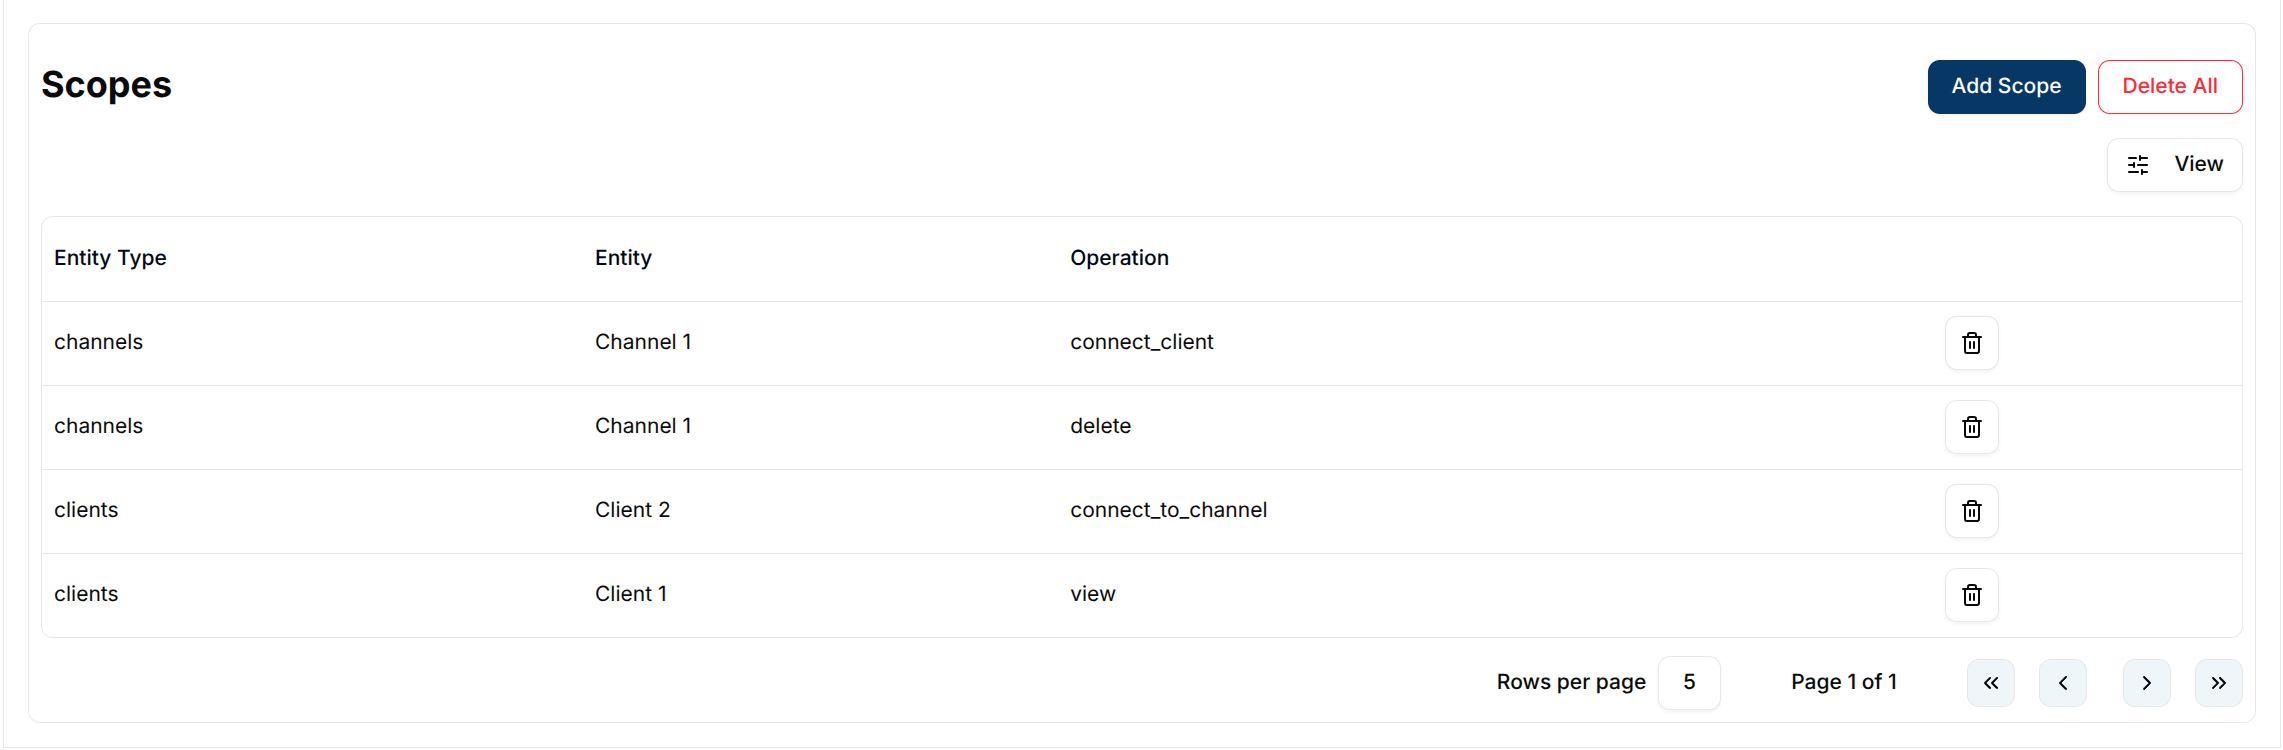Click the Entity column header
Image resolution: width=2283 pixels, height=750 pixels.
point(623,257)
